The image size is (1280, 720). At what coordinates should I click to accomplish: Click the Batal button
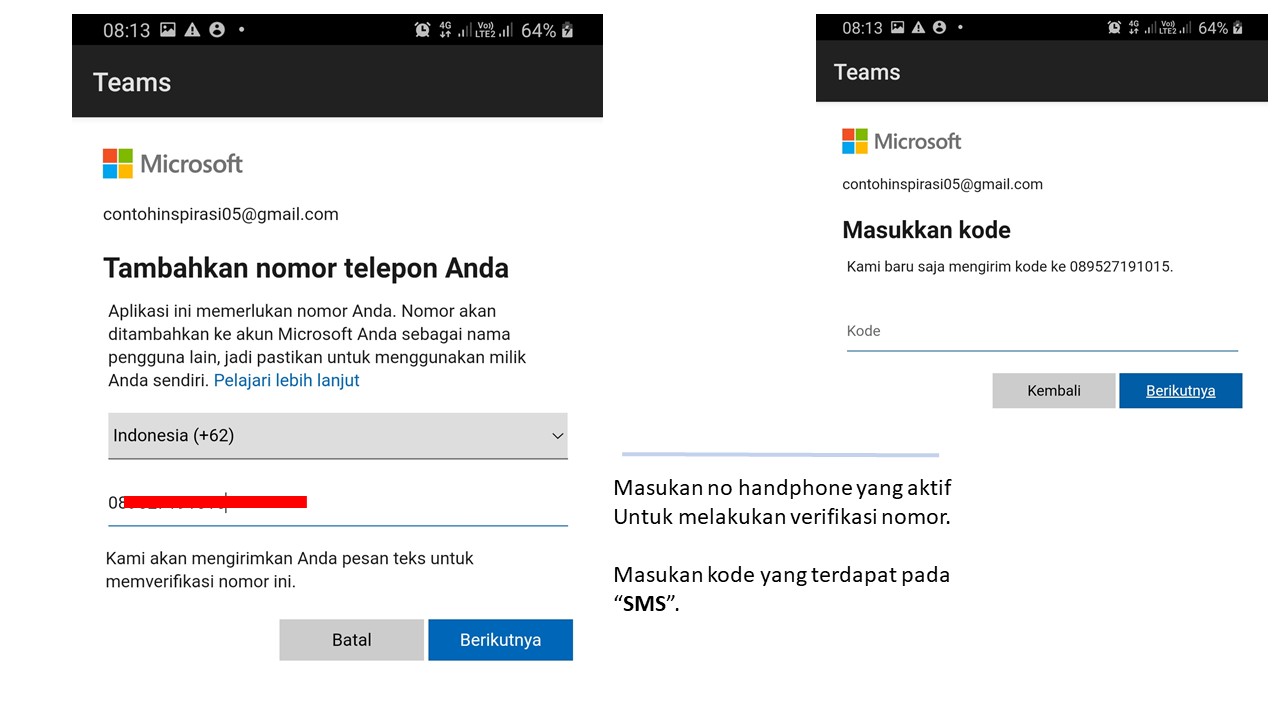pos(352,640)
